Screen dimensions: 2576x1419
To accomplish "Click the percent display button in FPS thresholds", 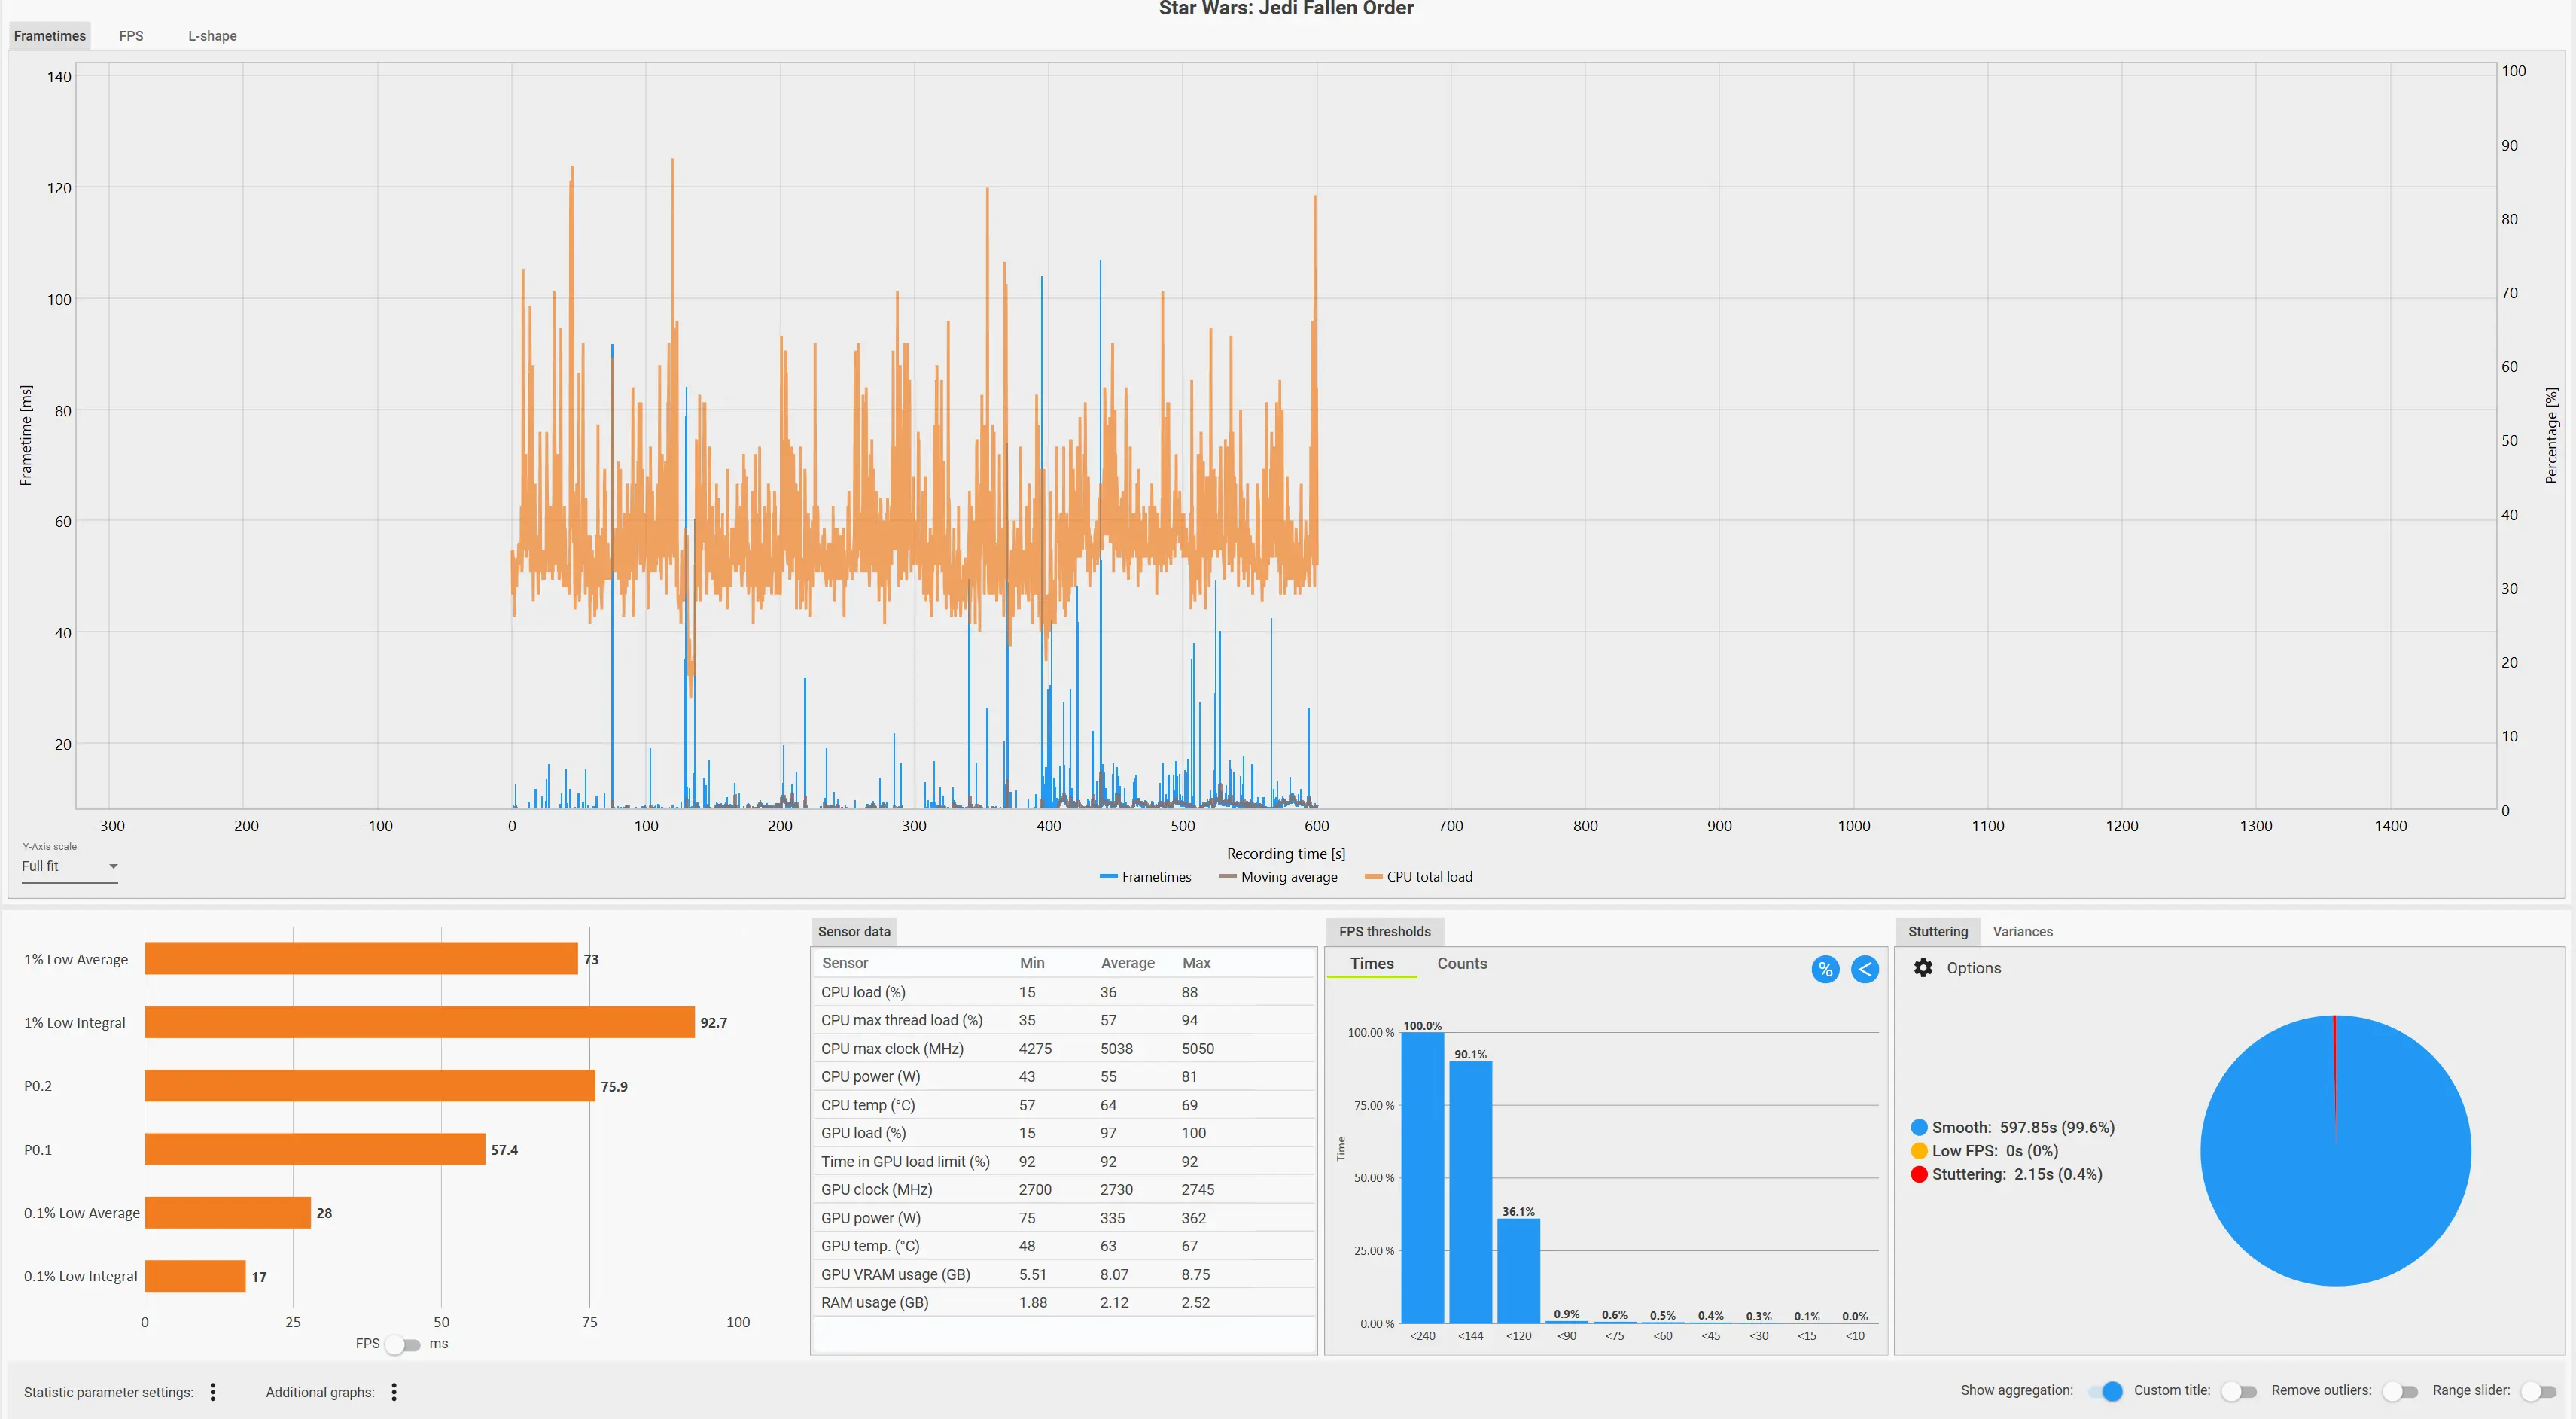I will coord(1825,969).
